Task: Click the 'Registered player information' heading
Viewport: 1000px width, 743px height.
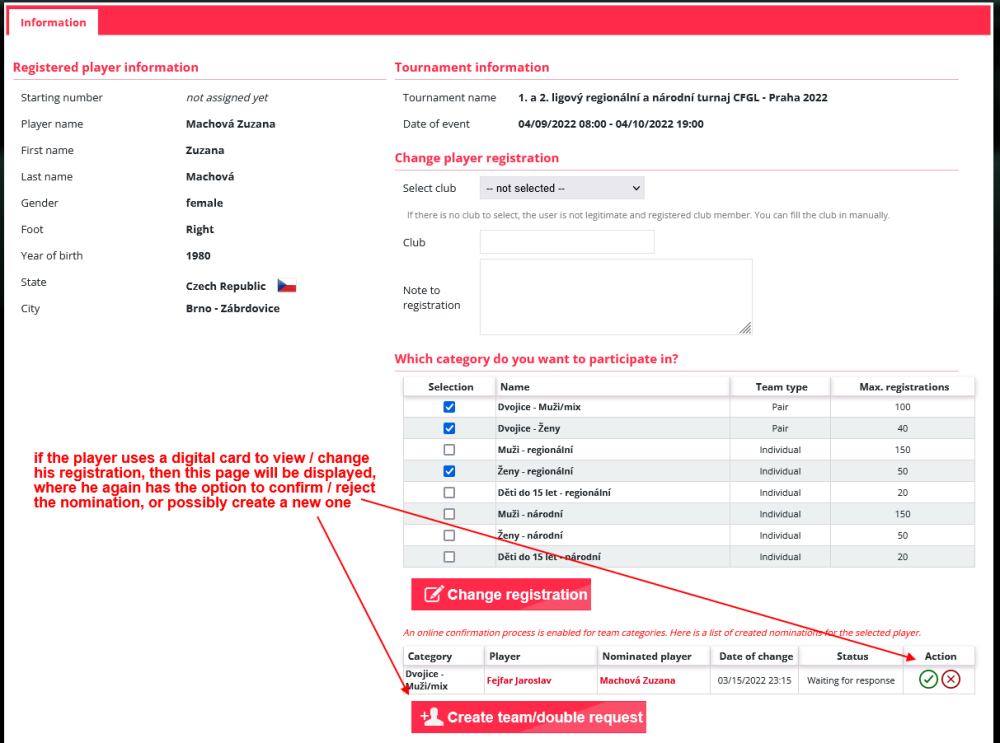Action: (106, 67)
